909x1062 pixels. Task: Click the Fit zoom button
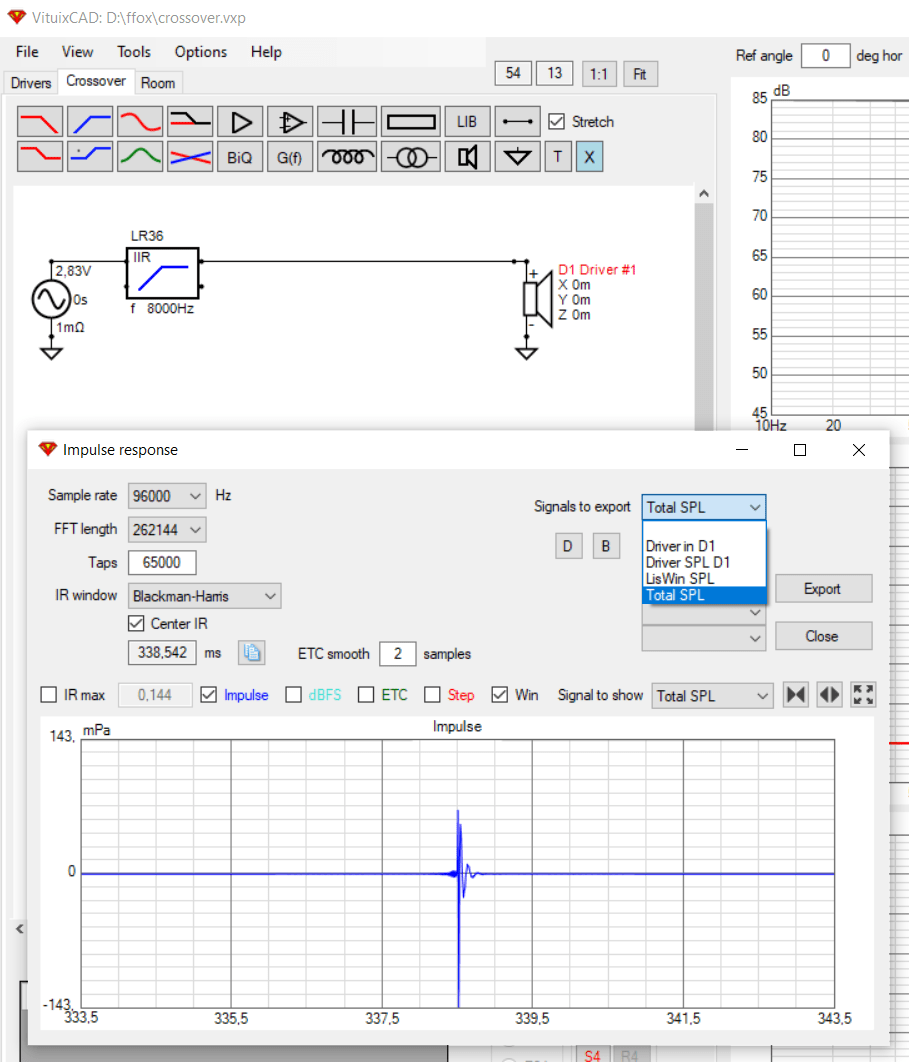coord(640,74)
